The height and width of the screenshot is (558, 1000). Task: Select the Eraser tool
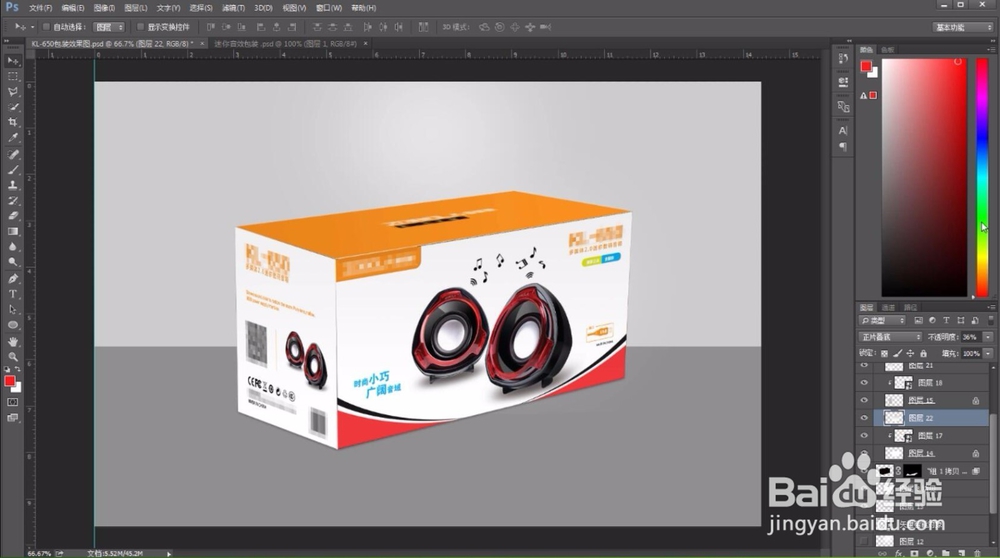[x=13, y=216]
